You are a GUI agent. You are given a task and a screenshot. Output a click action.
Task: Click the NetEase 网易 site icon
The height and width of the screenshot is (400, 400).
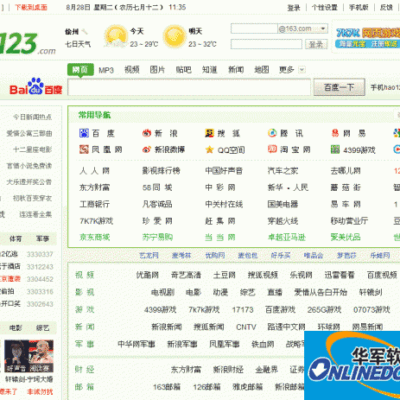tap(335, 133)
